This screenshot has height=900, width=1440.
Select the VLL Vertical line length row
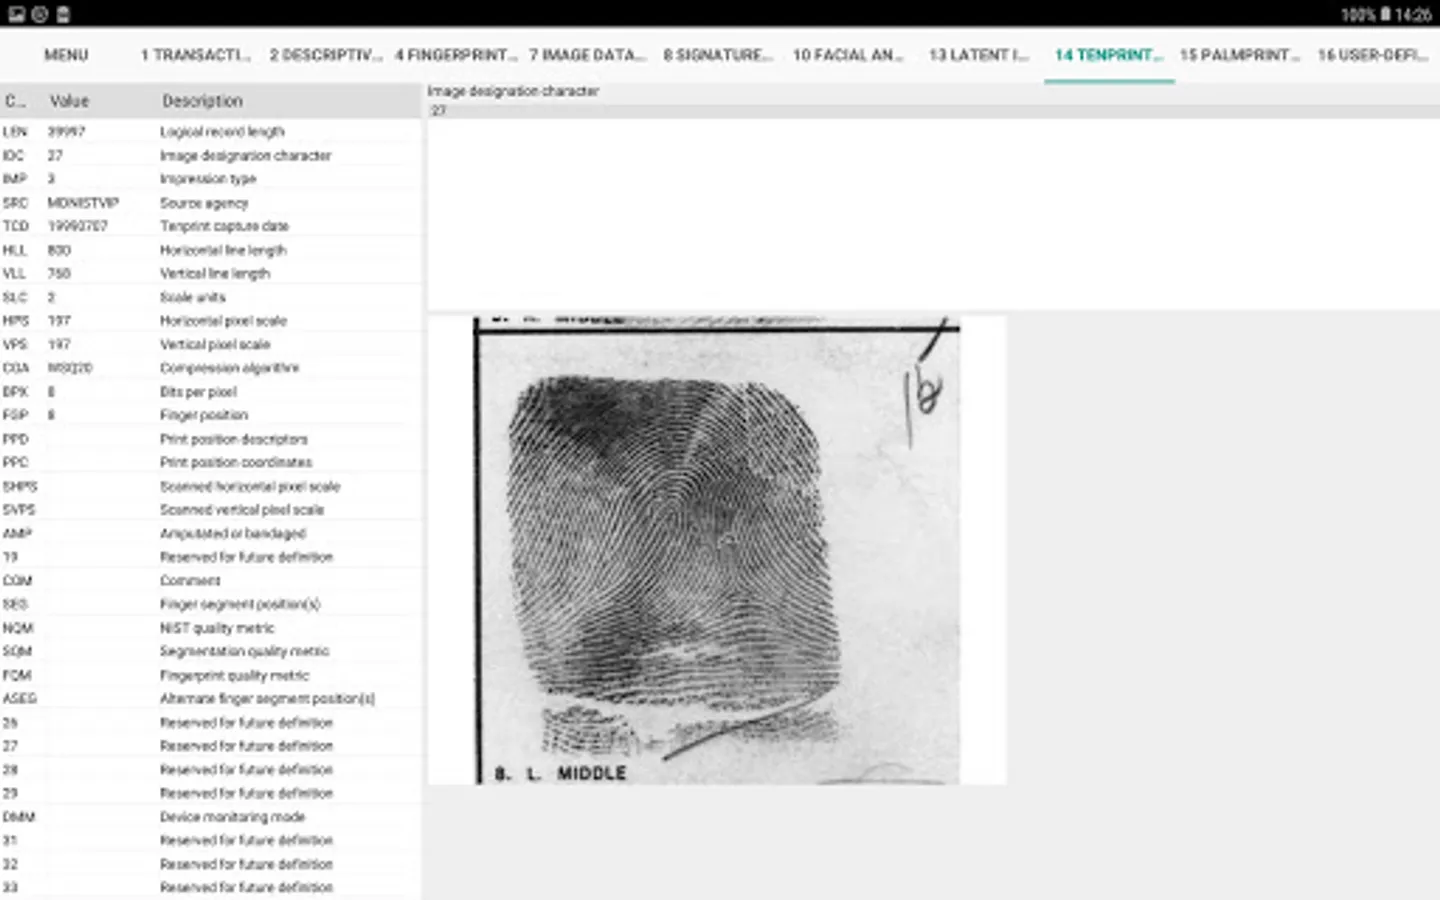210,273
